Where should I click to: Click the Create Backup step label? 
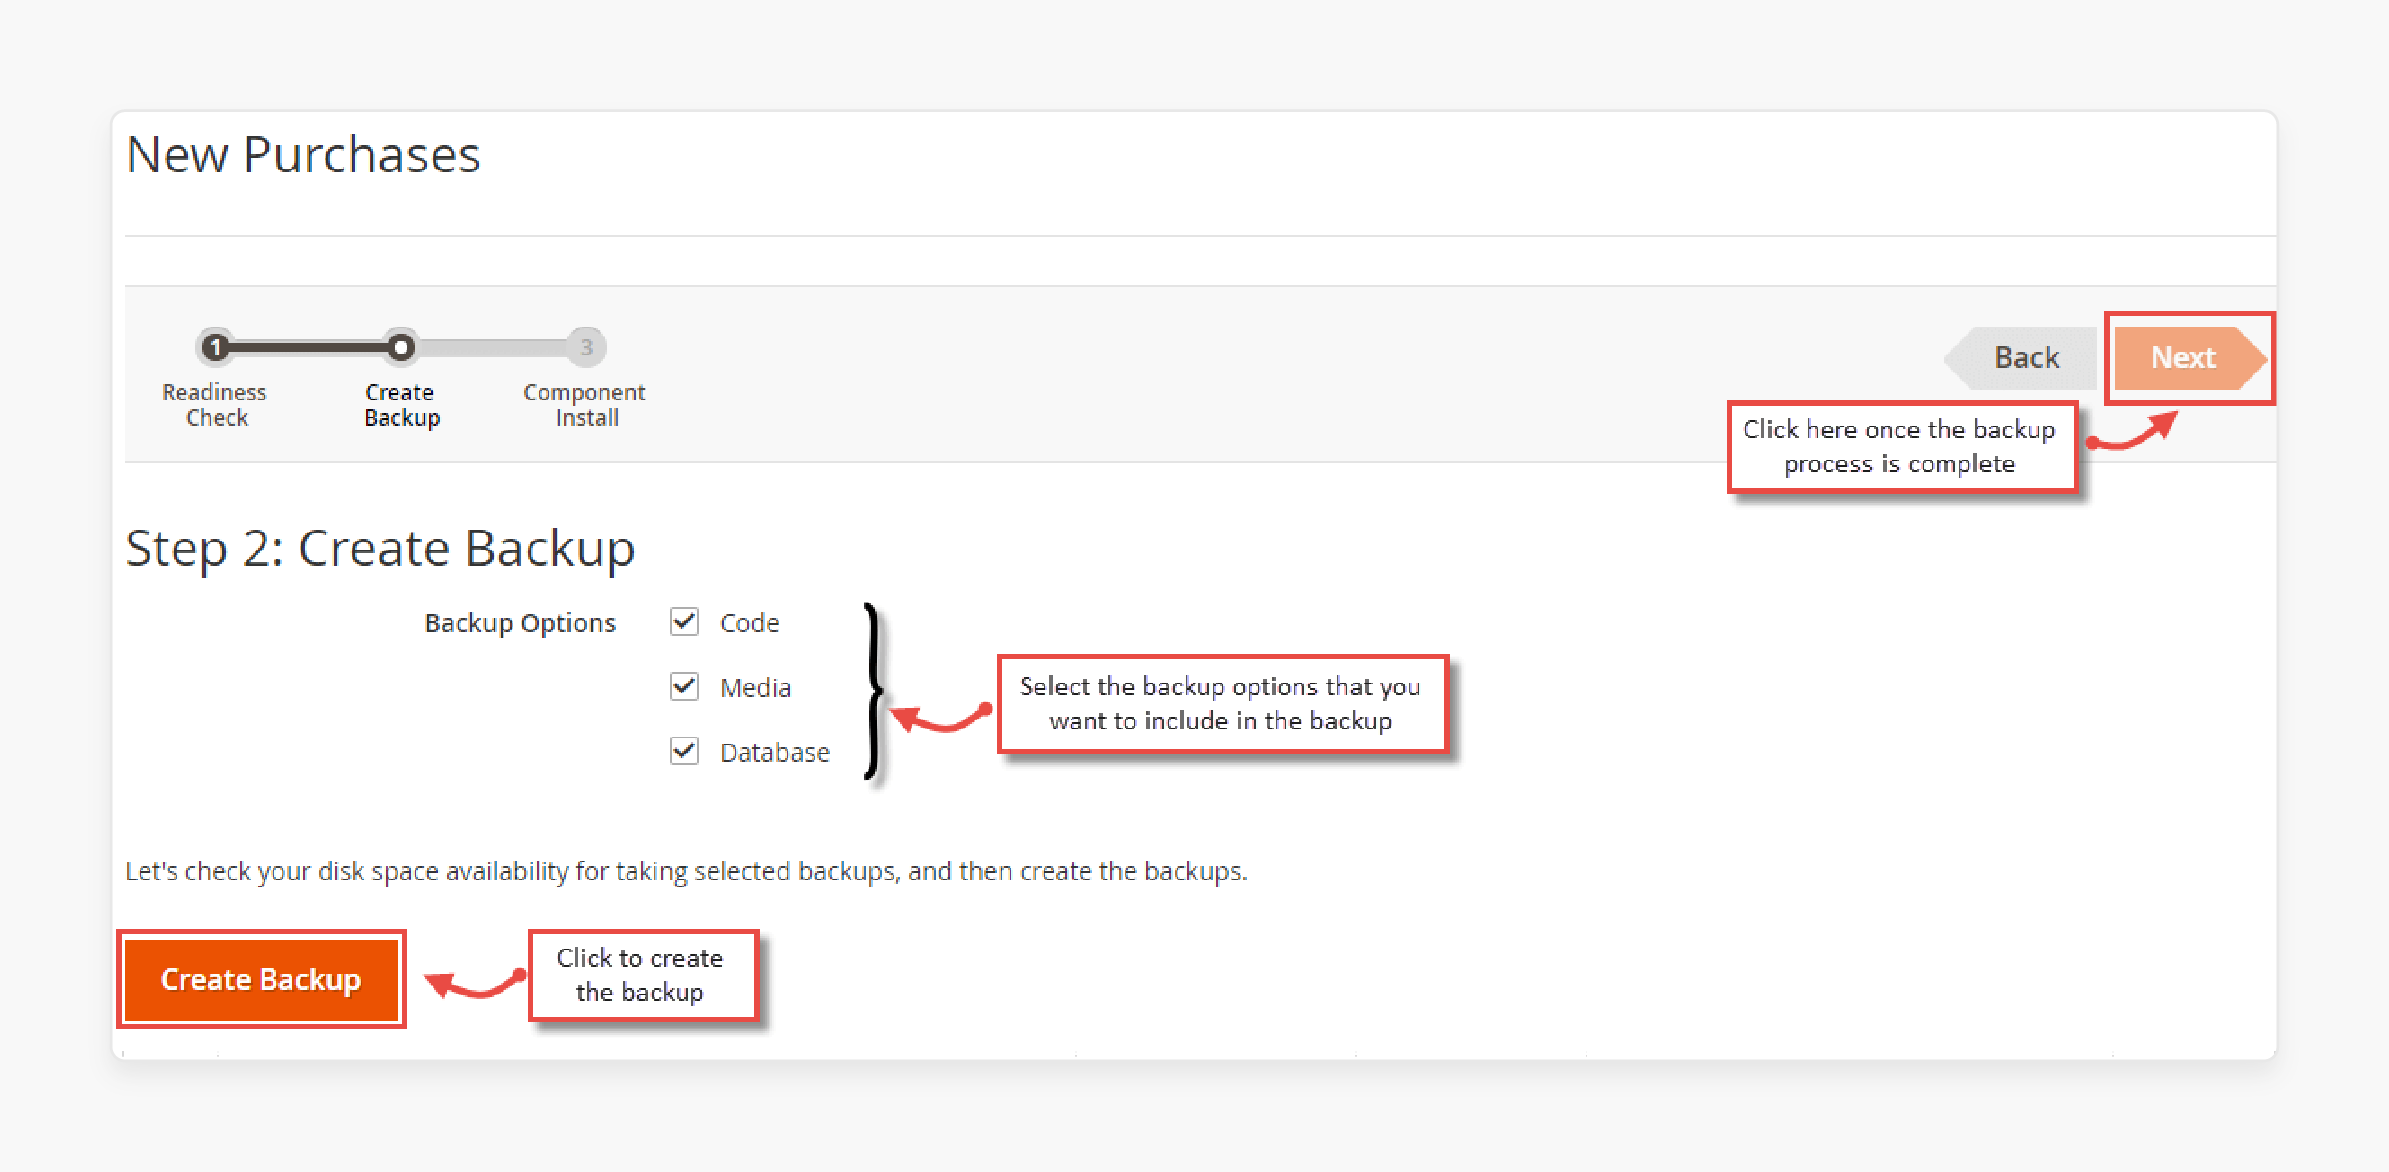pos(401,405)
